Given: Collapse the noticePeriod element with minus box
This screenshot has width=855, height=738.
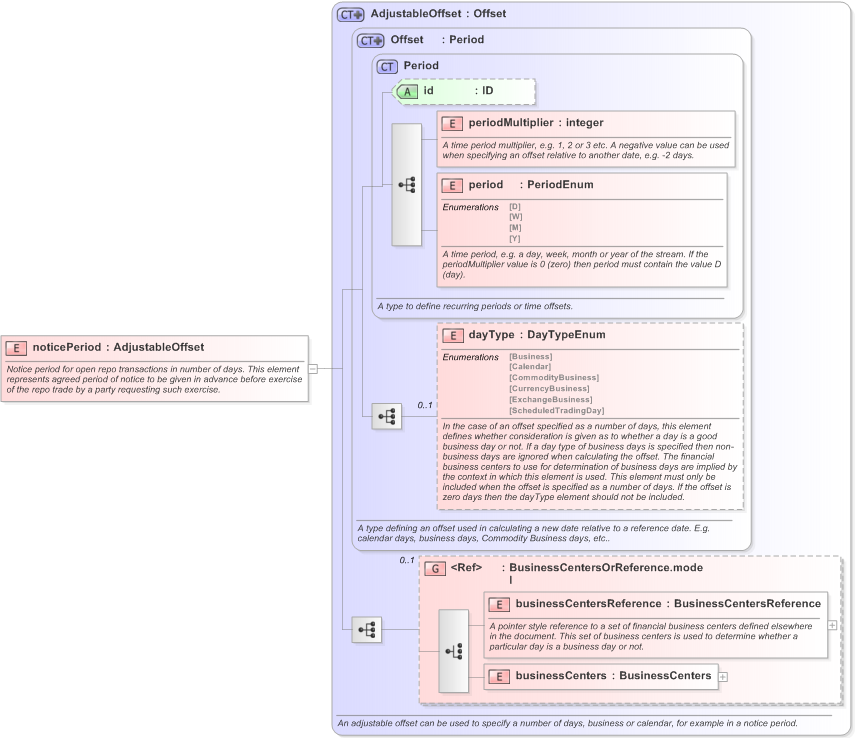Looking at the screenshot, I should tap(313, 369).
